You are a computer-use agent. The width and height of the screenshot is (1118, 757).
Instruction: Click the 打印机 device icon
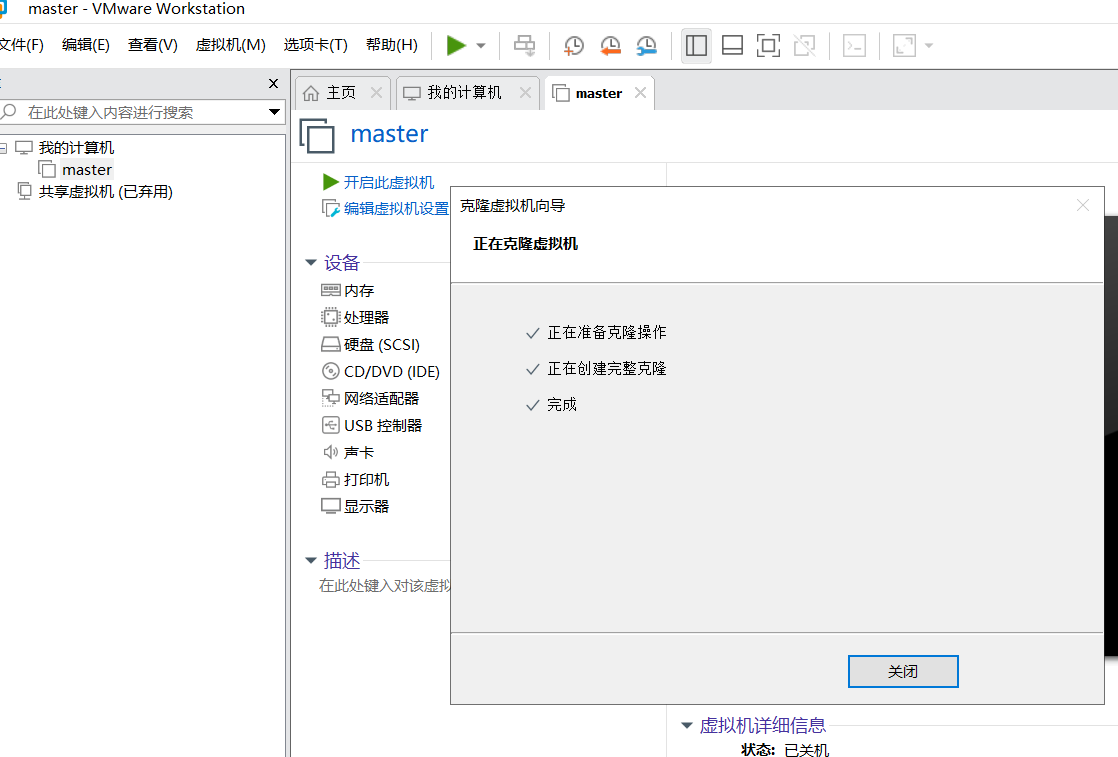pyautogui.click(x=330, y=479)
